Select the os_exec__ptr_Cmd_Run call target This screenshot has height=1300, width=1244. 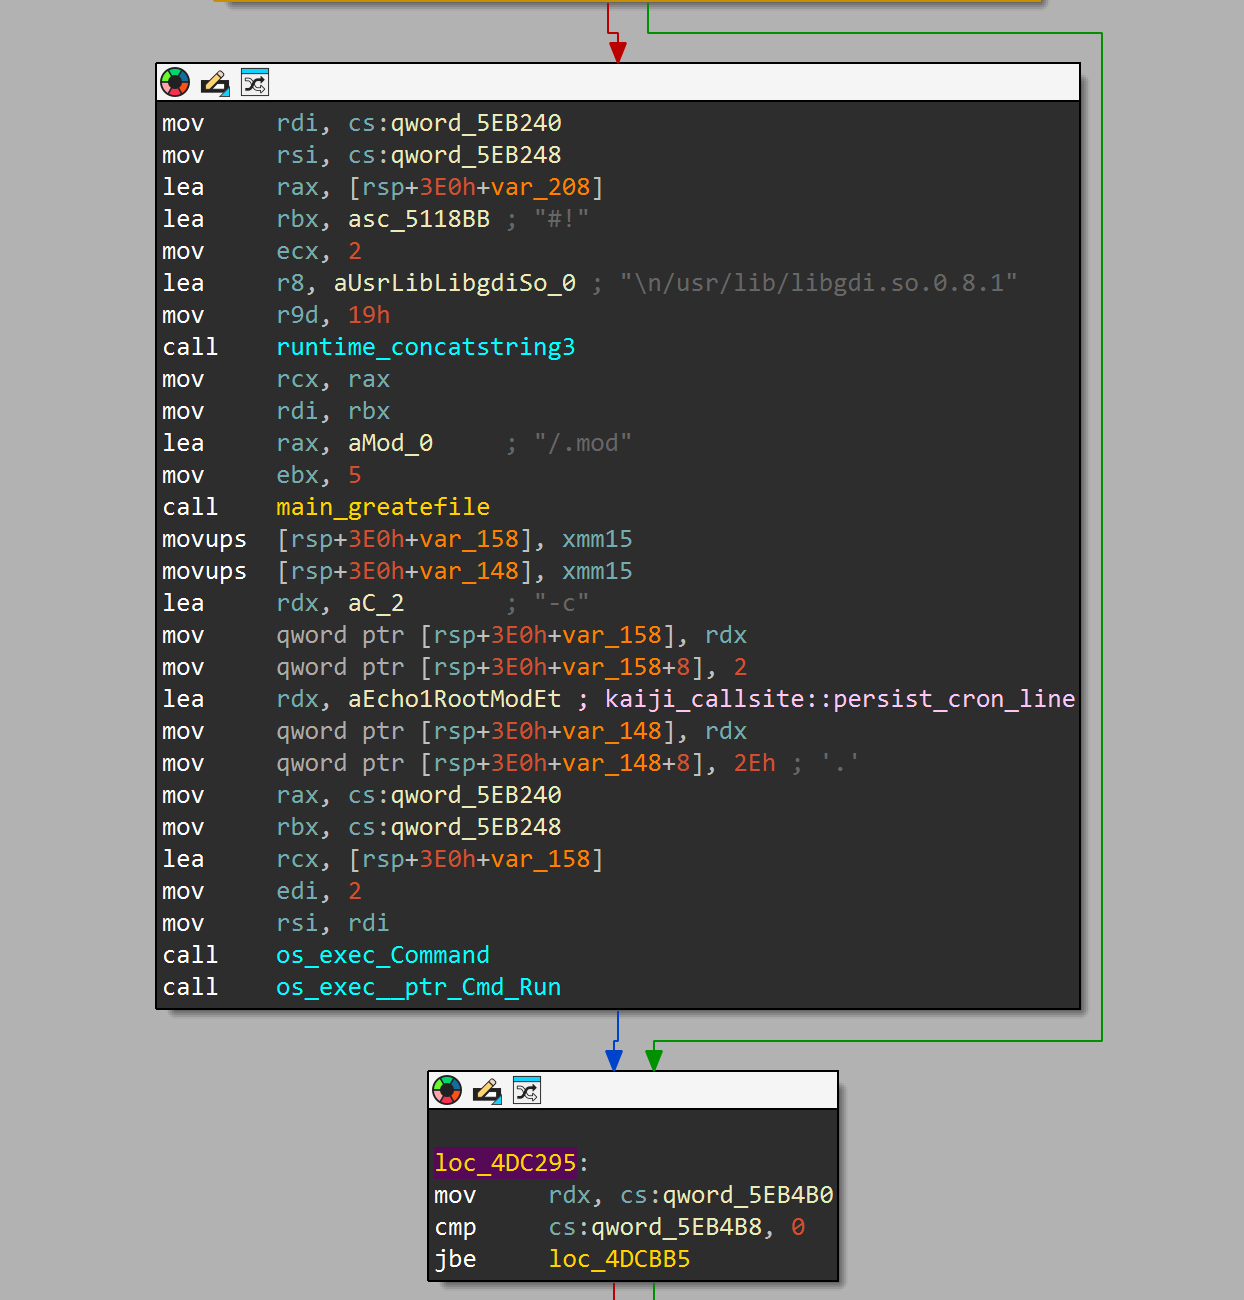(x=418, y=987)
